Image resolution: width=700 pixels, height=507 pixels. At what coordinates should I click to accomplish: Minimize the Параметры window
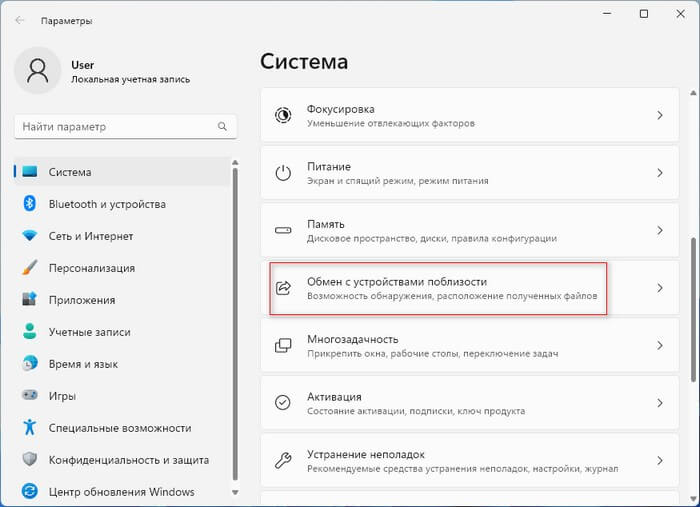point(607,14)
